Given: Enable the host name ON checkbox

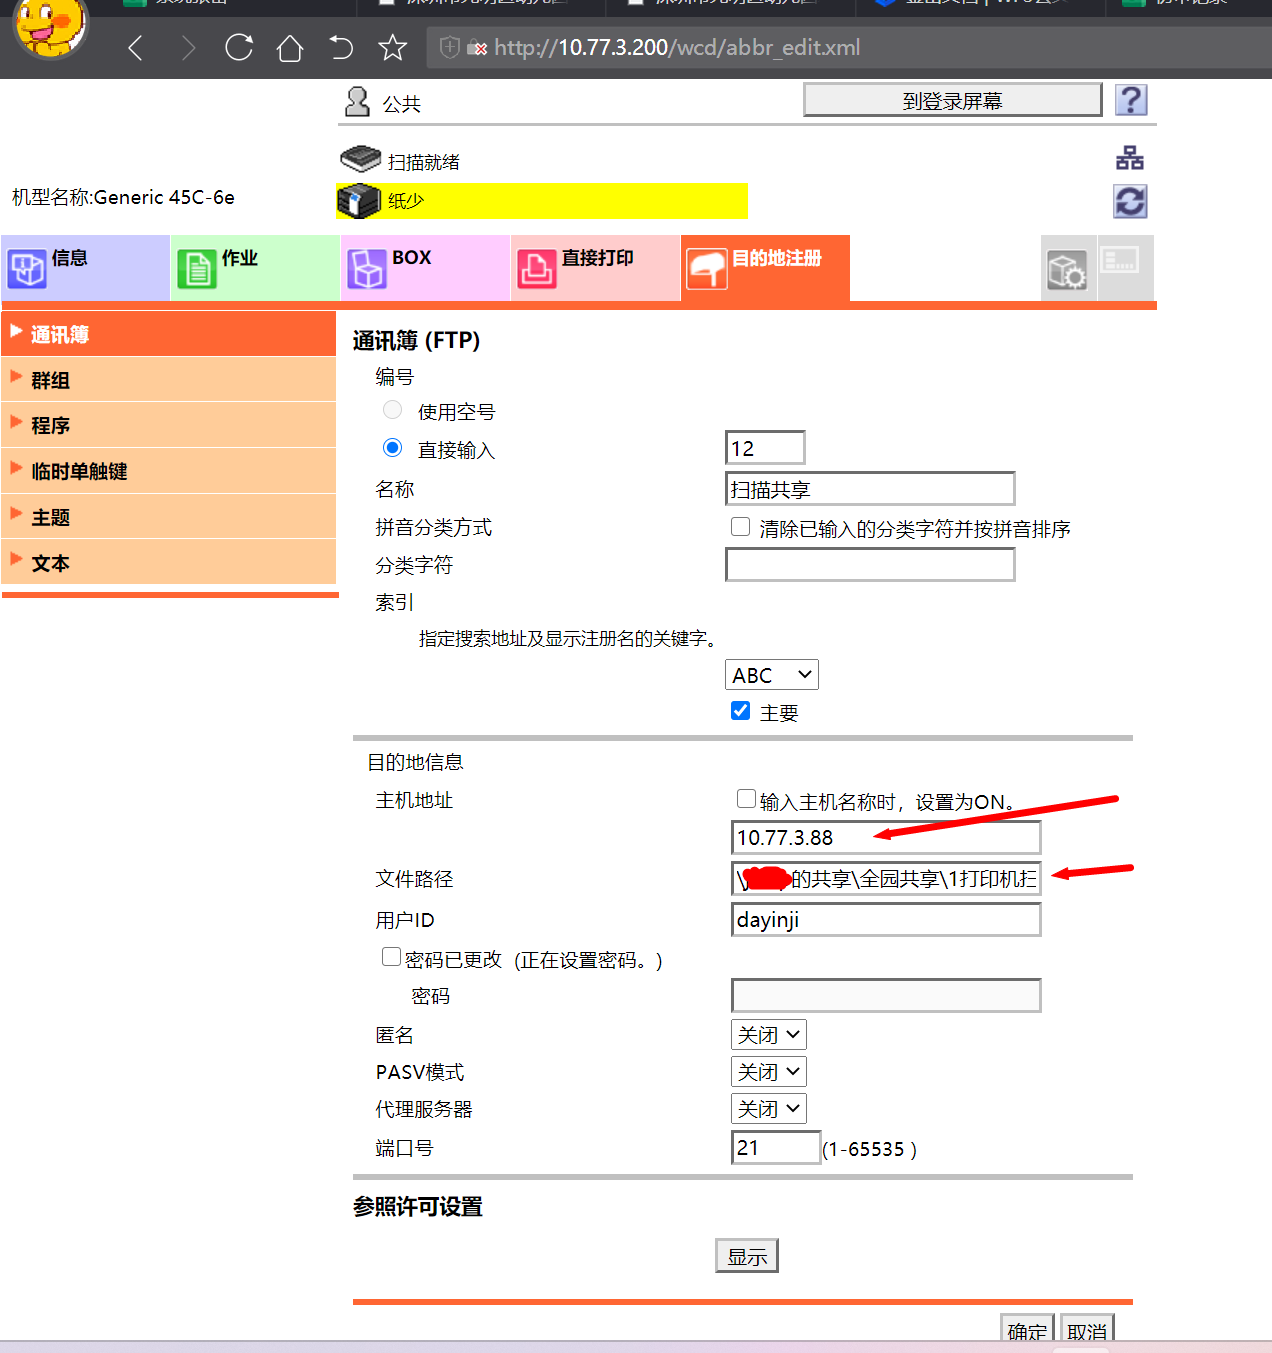Looking at the screenshot, I should 746,798.
